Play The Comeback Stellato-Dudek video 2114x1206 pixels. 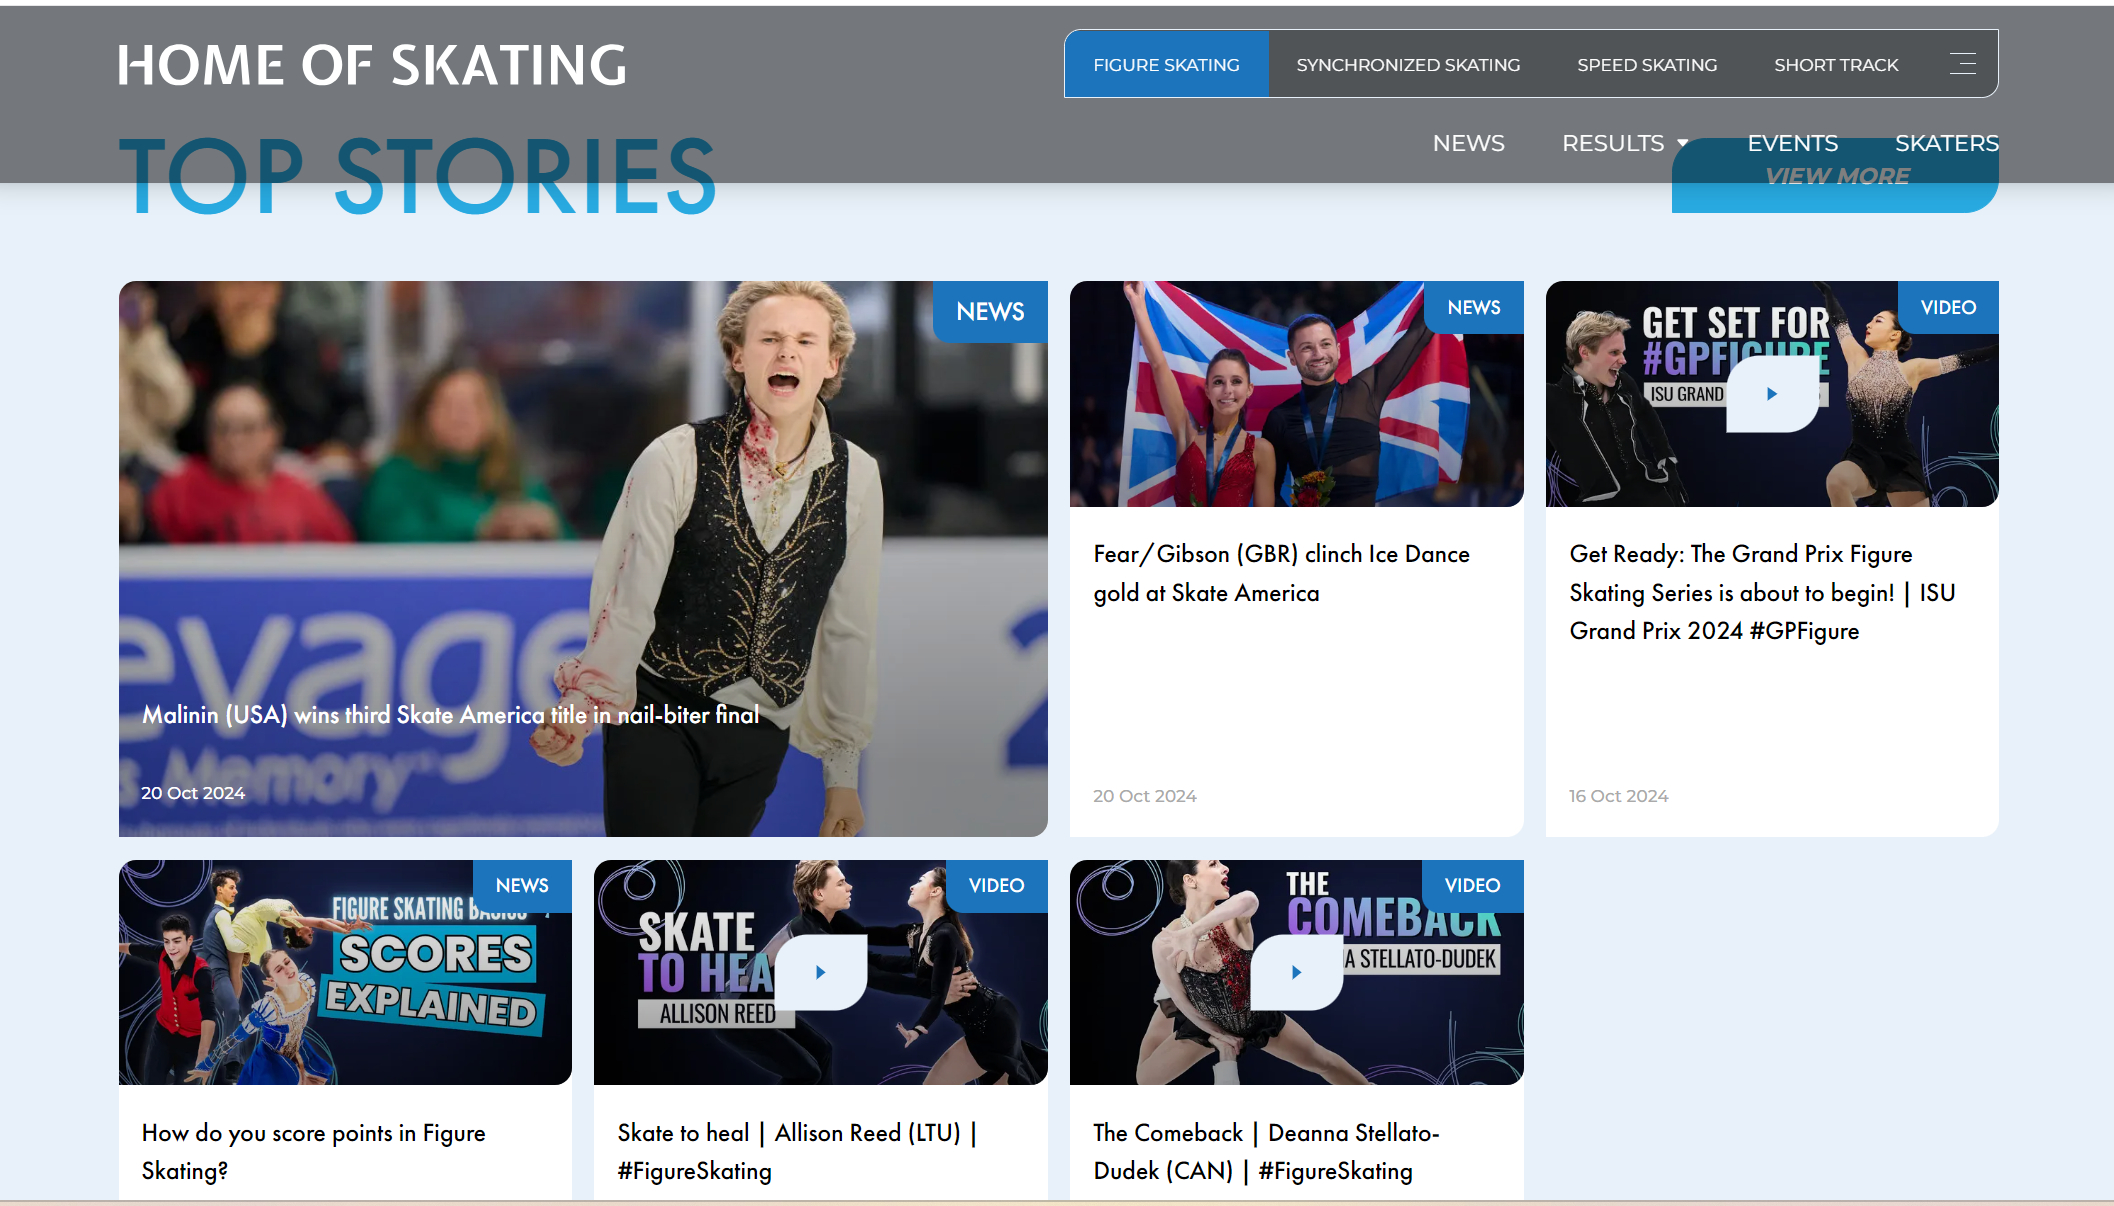(x=1296, y=972)
